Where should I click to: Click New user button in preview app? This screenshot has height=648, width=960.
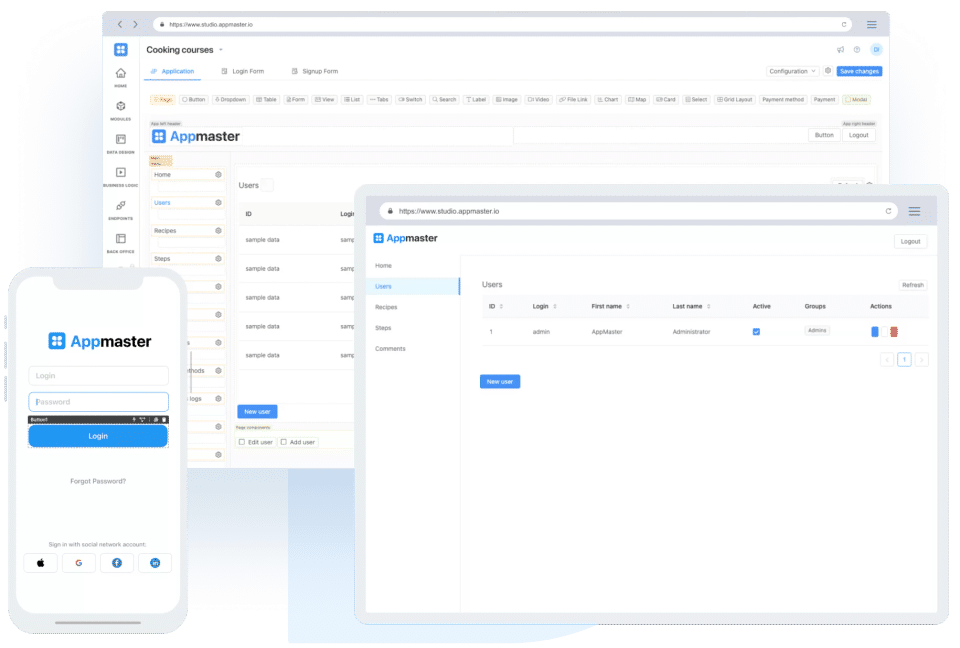point(500,382)
